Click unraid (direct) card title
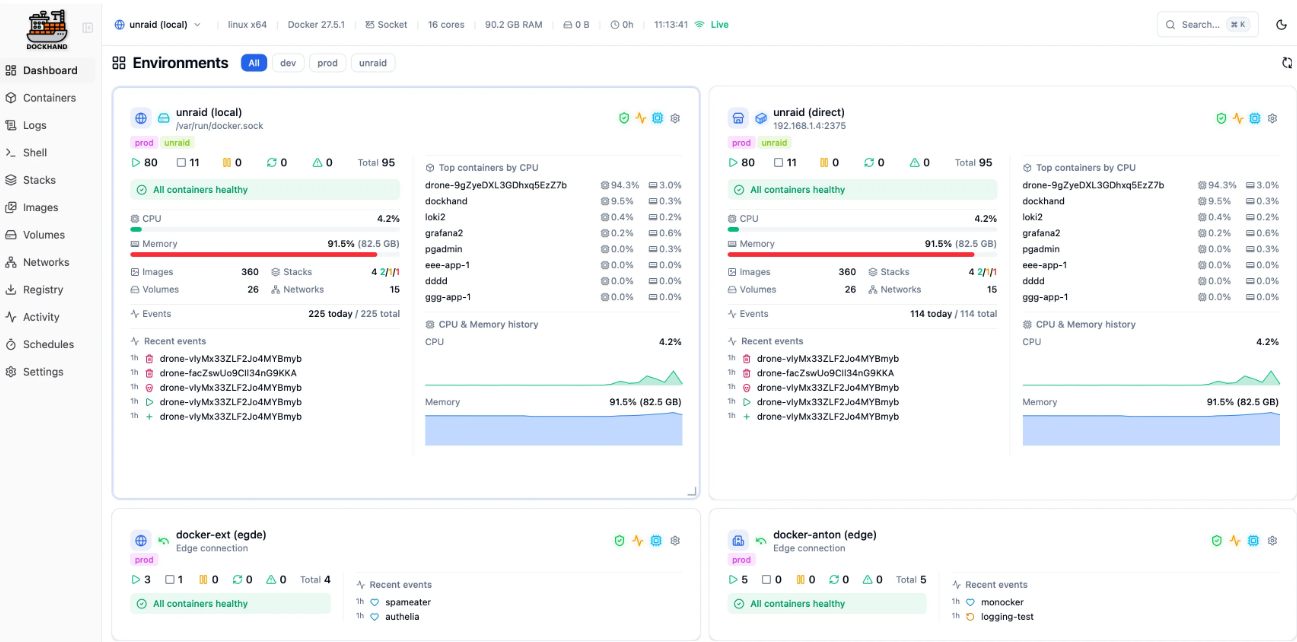The height and width of the screenshot is (642, 1297). tap(809, 112)
